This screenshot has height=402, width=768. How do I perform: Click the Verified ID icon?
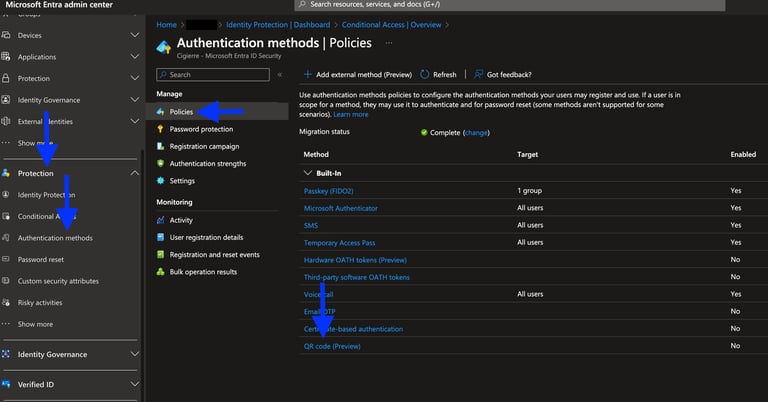coord(6,384)
